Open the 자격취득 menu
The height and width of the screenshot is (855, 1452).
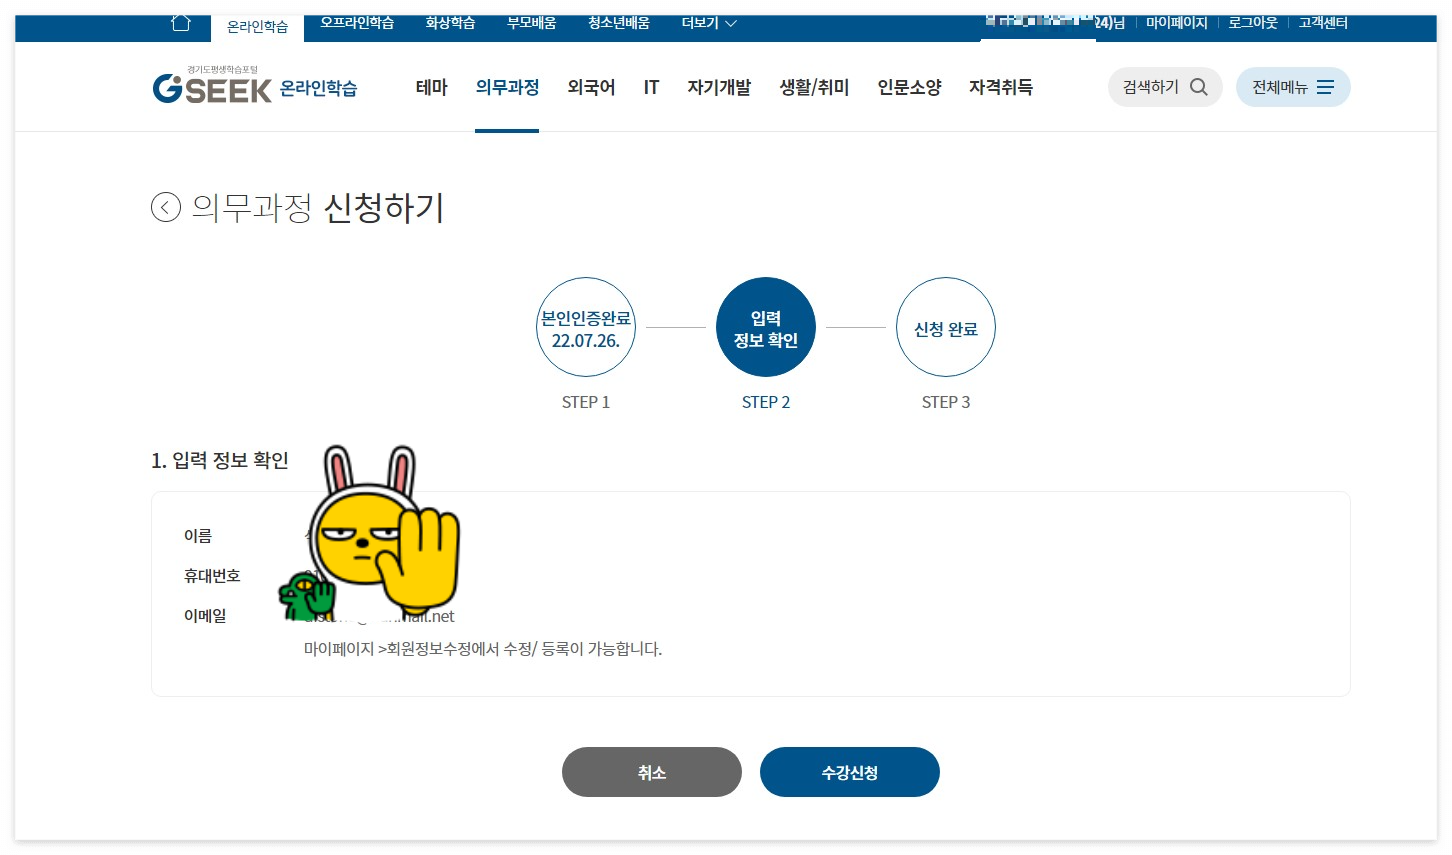1001,87
